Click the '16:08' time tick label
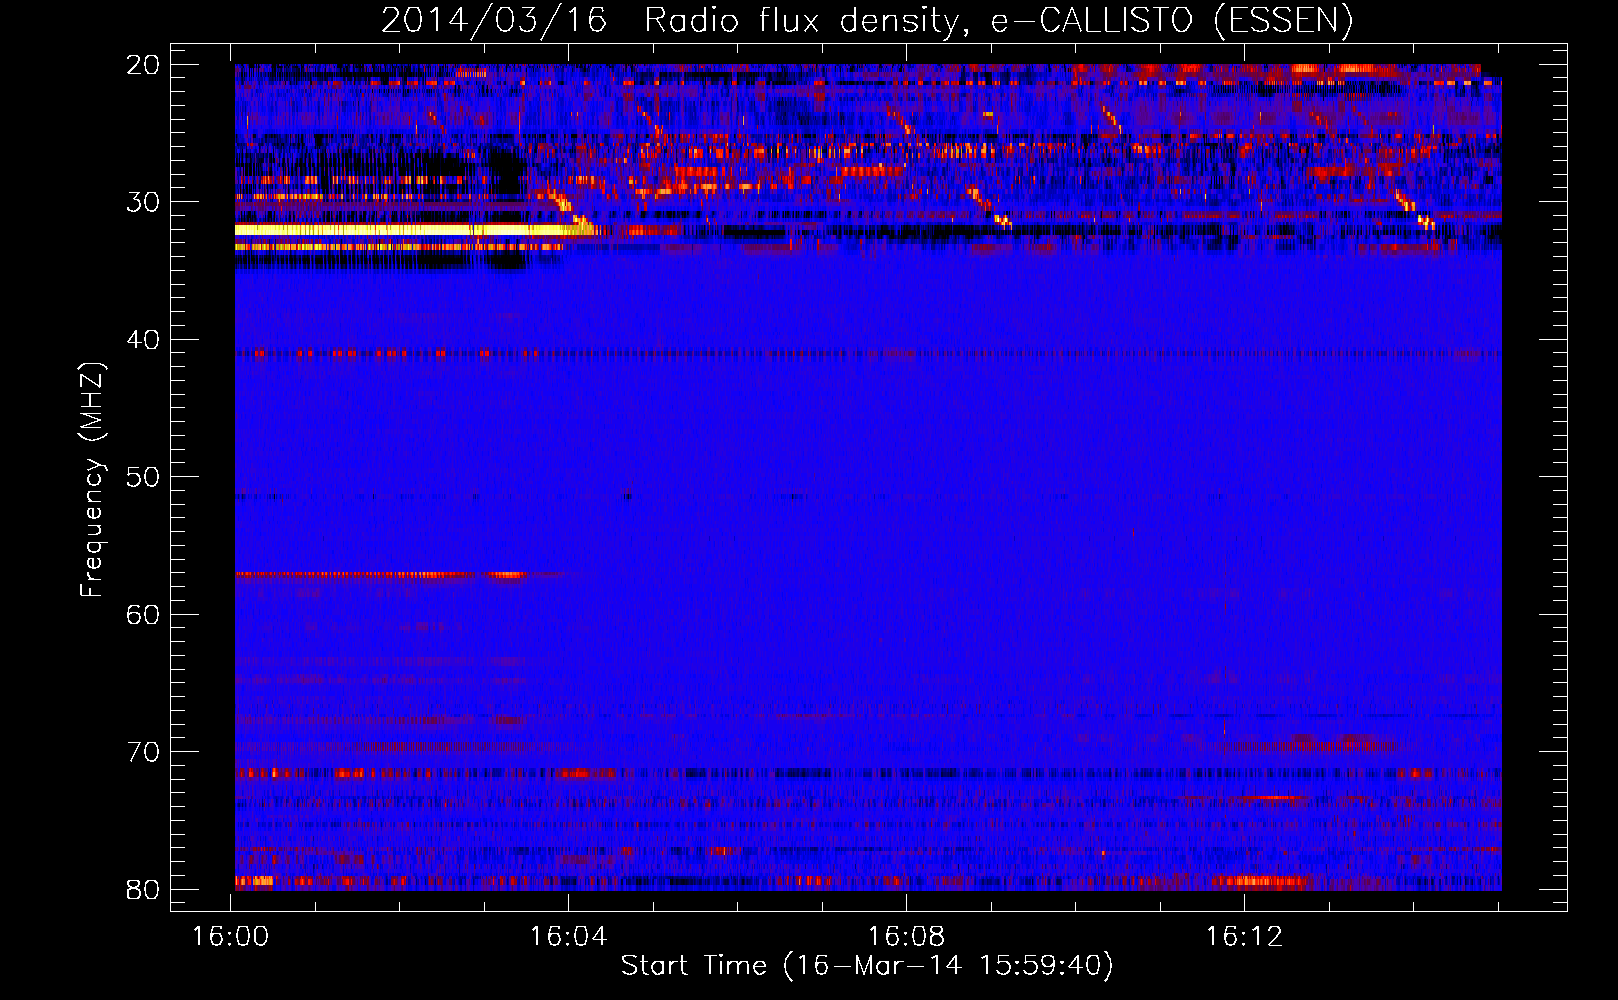The height and width of the screenshot is (1000, 1618). pyautogui.click(x=906, y=937)
